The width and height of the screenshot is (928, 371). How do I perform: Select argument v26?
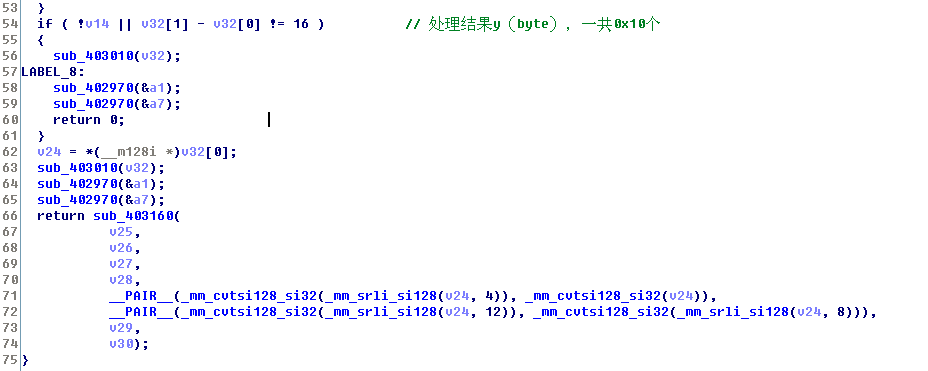coord(121,248)
